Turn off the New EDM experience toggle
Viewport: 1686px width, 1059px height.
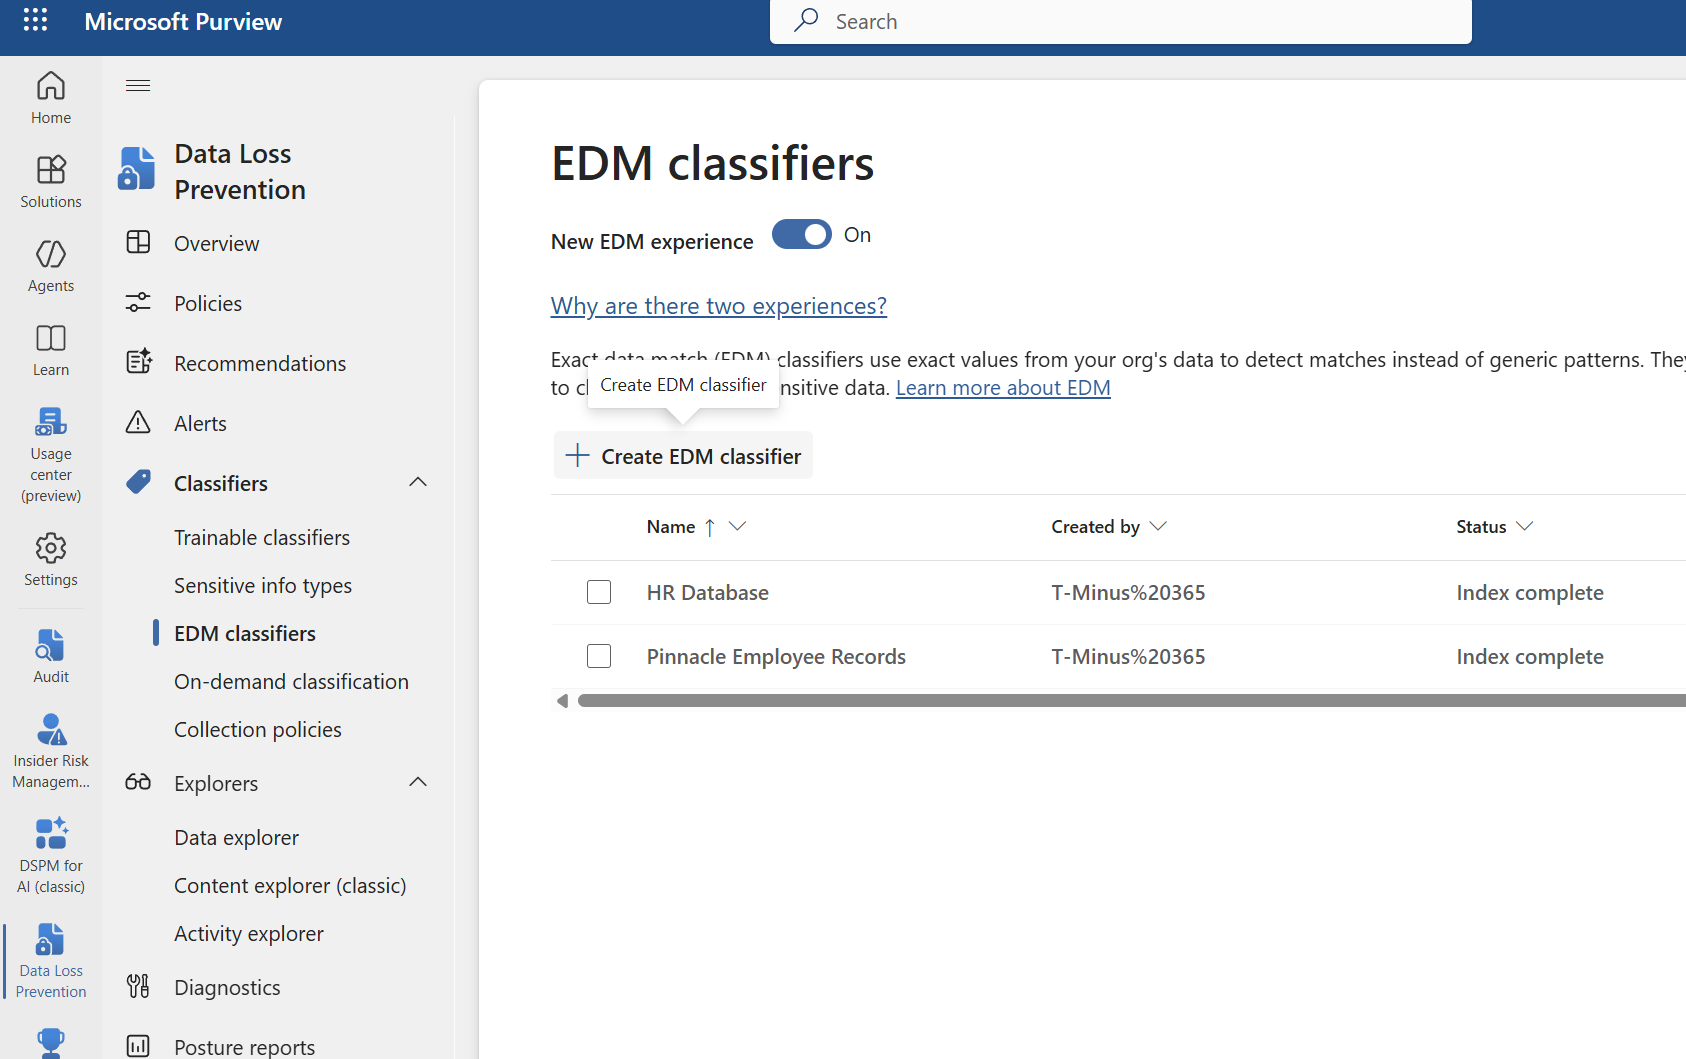[x=801, y=234]
